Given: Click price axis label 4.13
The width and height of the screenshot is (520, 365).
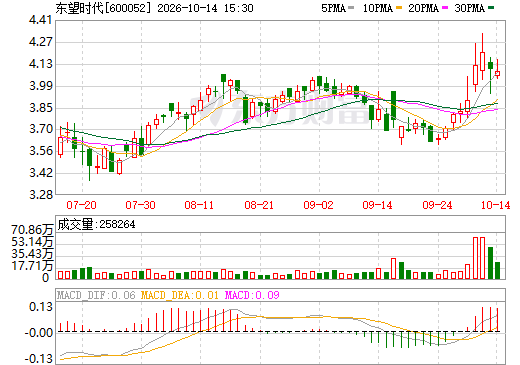Looking at the screenshot, I should (41, 64).
